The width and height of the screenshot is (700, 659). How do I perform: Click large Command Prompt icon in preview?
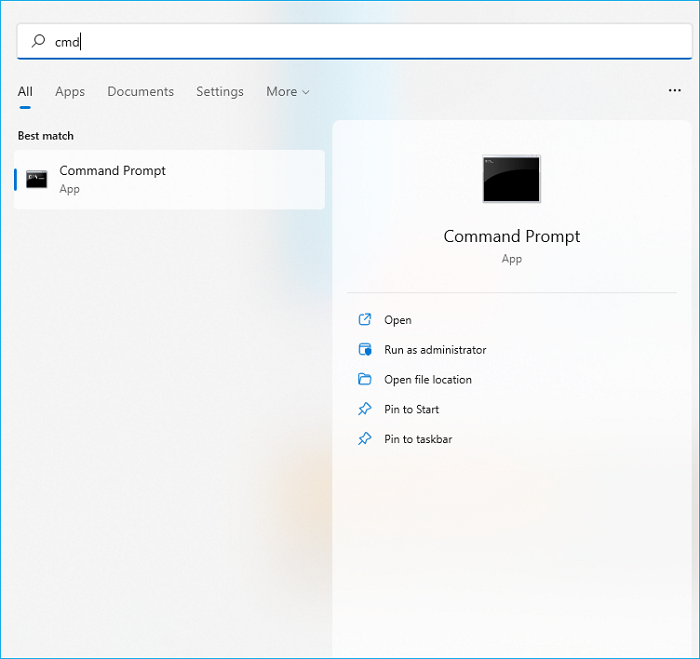(511, 180)
